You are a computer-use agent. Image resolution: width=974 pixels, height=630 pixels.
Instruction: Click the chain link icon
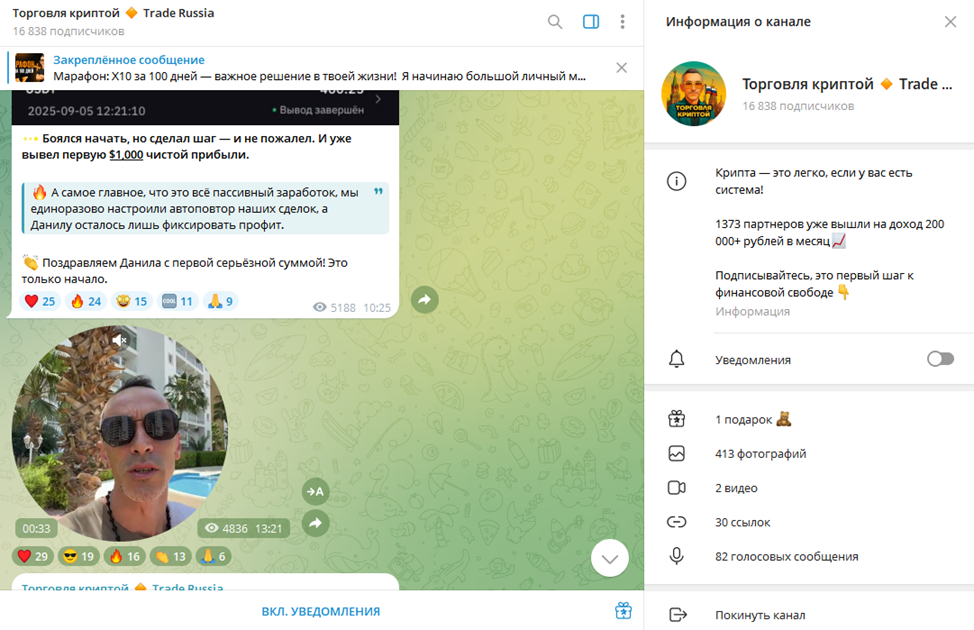(676, 522)
